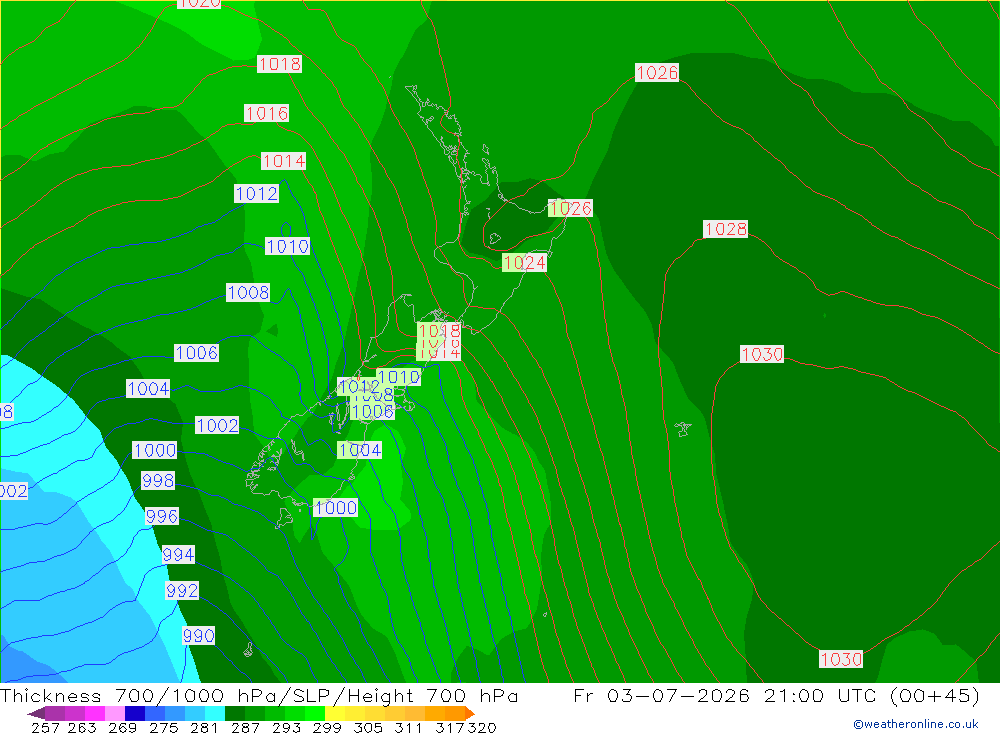Image resolution: width=1000 pixels, height=733 pixels.
Task: Click the red 1018 label with white background
Action: click(280, 64)
